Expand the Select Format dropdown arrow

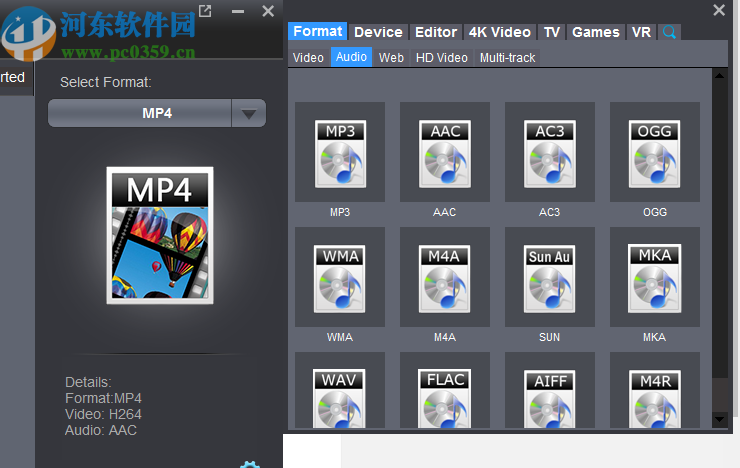[x=249, y=113]
